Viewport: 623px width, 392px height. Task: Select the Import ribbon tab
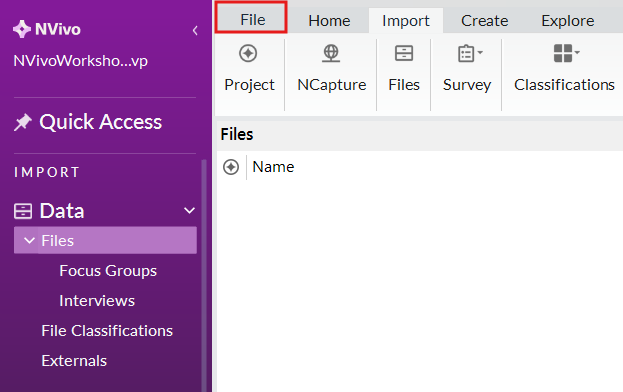(406, 20)
